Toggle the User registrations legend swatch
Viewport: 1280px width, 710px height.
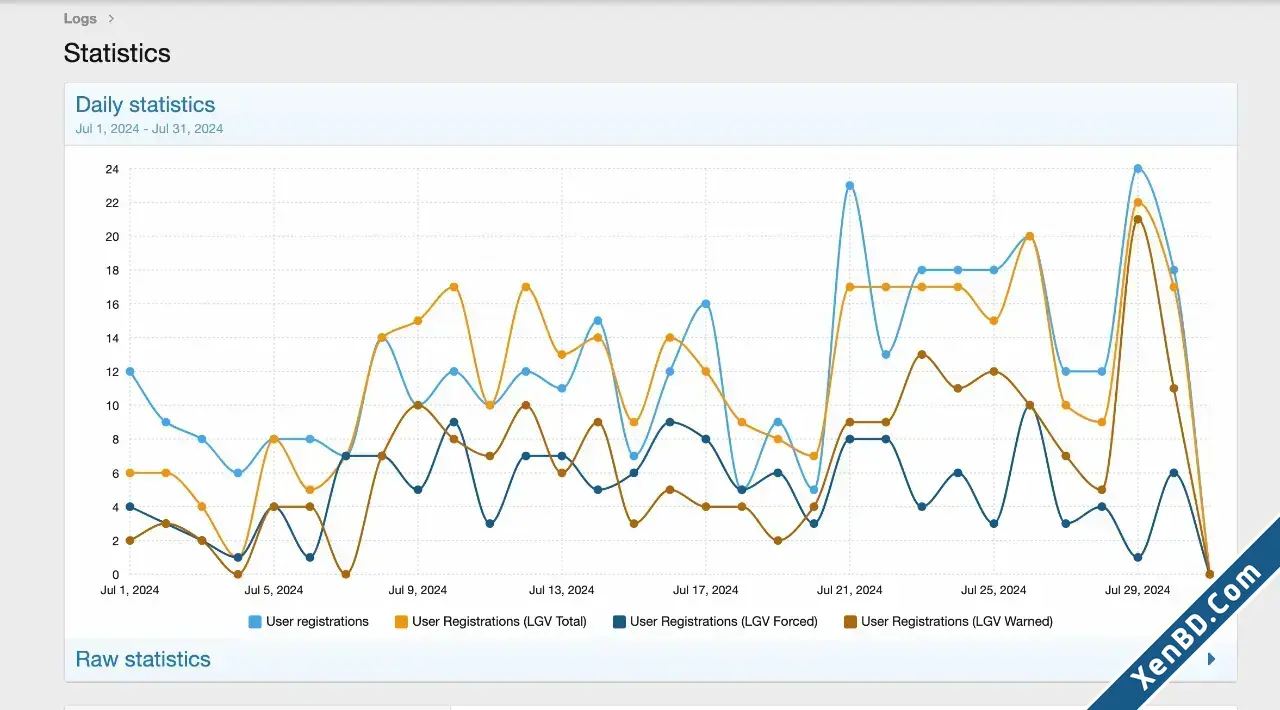pos(255,622)
